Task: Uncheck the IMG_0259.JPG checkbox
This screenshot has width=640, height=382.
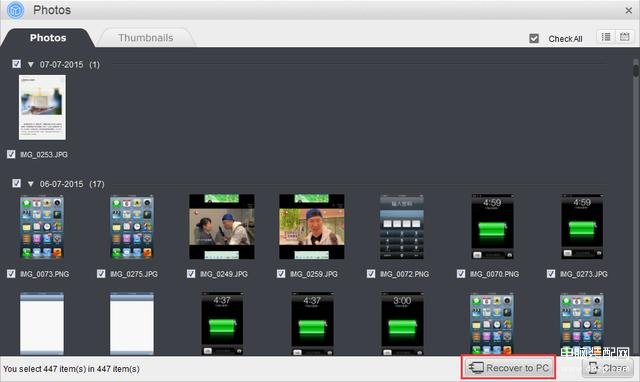Action: (x=281, y=273)
